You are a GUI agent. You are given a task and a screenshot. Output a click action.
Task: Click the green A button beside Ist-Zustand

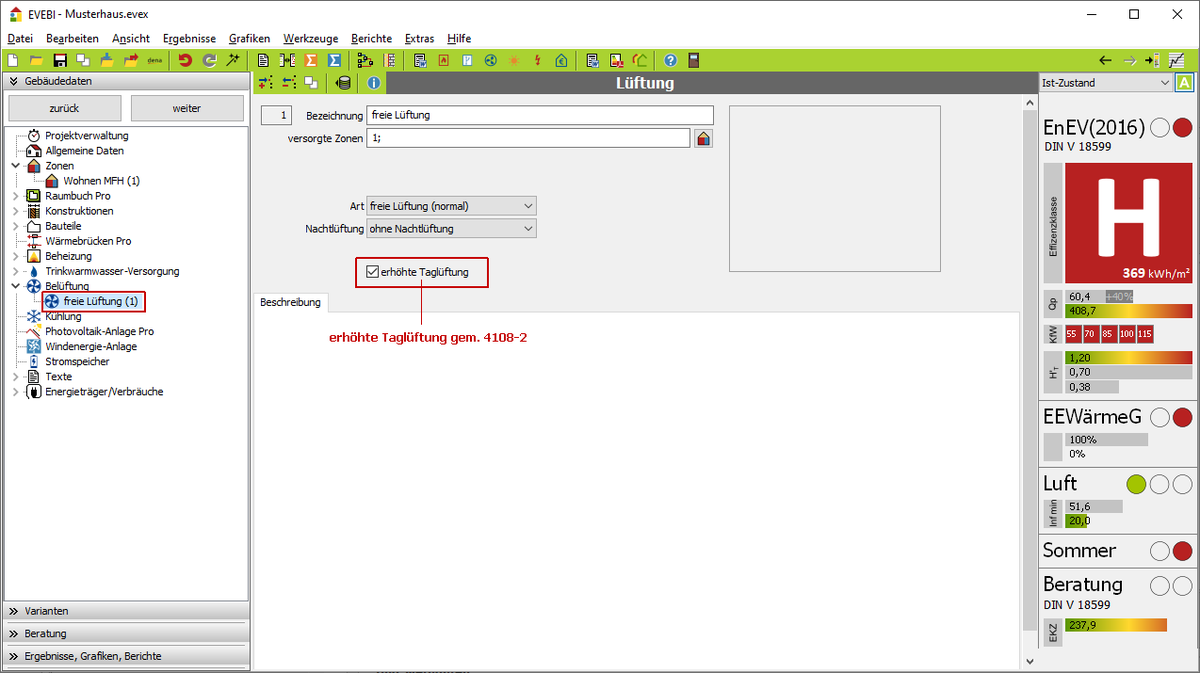1184,83
